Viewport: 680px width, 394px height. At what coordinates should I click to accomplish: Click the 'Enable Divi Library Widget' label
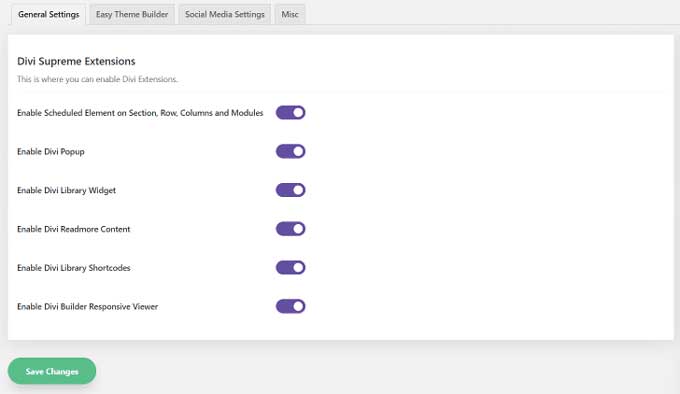coord(66,190)
